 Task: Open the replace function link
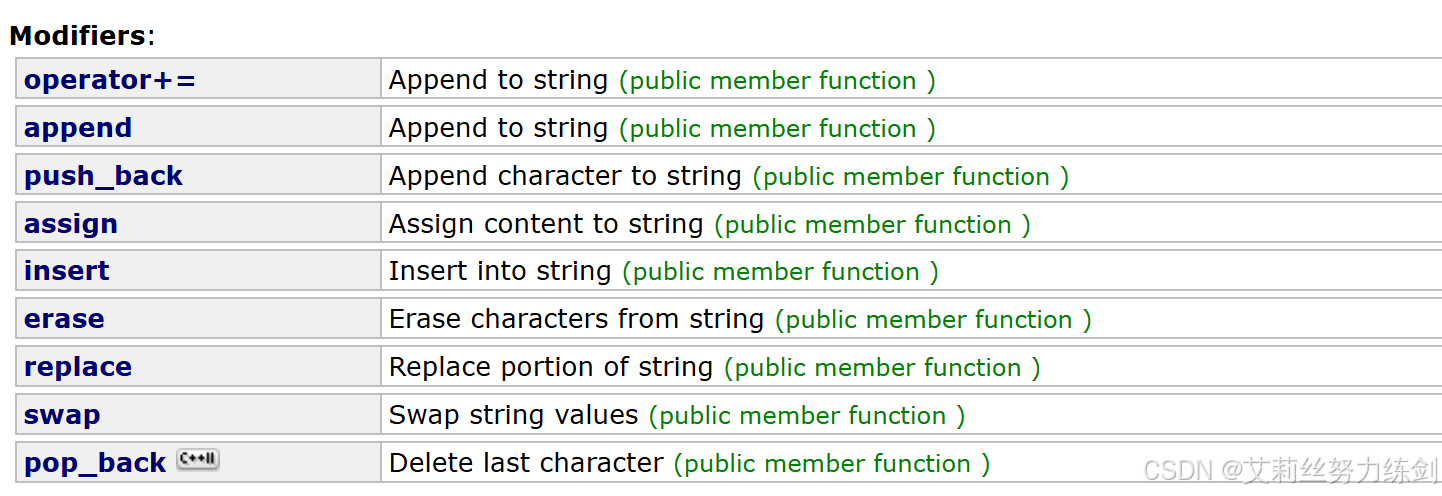tap(78, 367)
